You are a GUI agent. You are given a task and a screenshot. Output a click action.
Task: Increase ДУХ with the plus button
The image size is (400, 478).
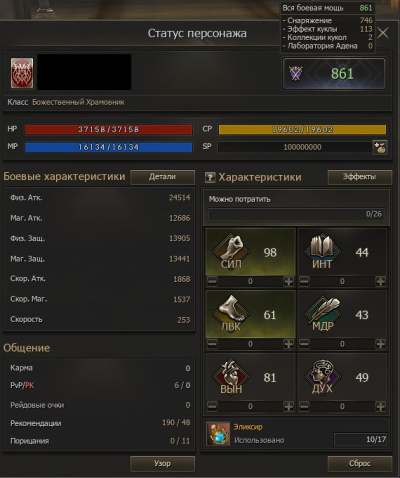(x=381, y=406)
